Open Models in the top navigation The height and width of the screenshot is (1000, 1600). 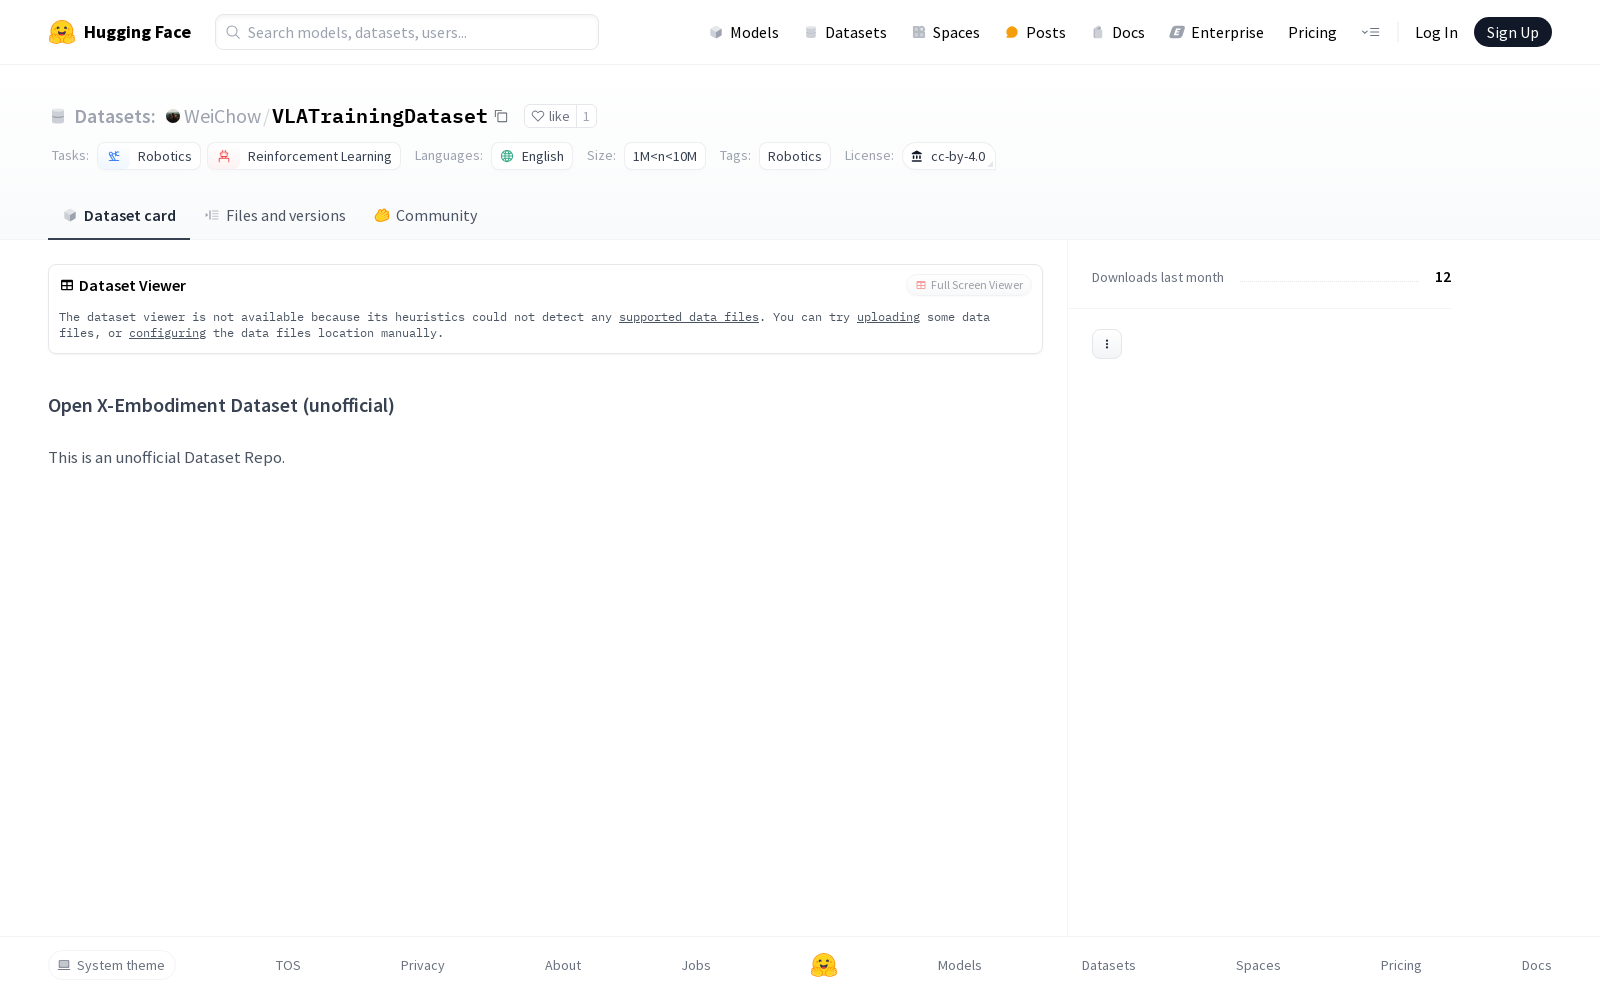click(x=744, y=32)
